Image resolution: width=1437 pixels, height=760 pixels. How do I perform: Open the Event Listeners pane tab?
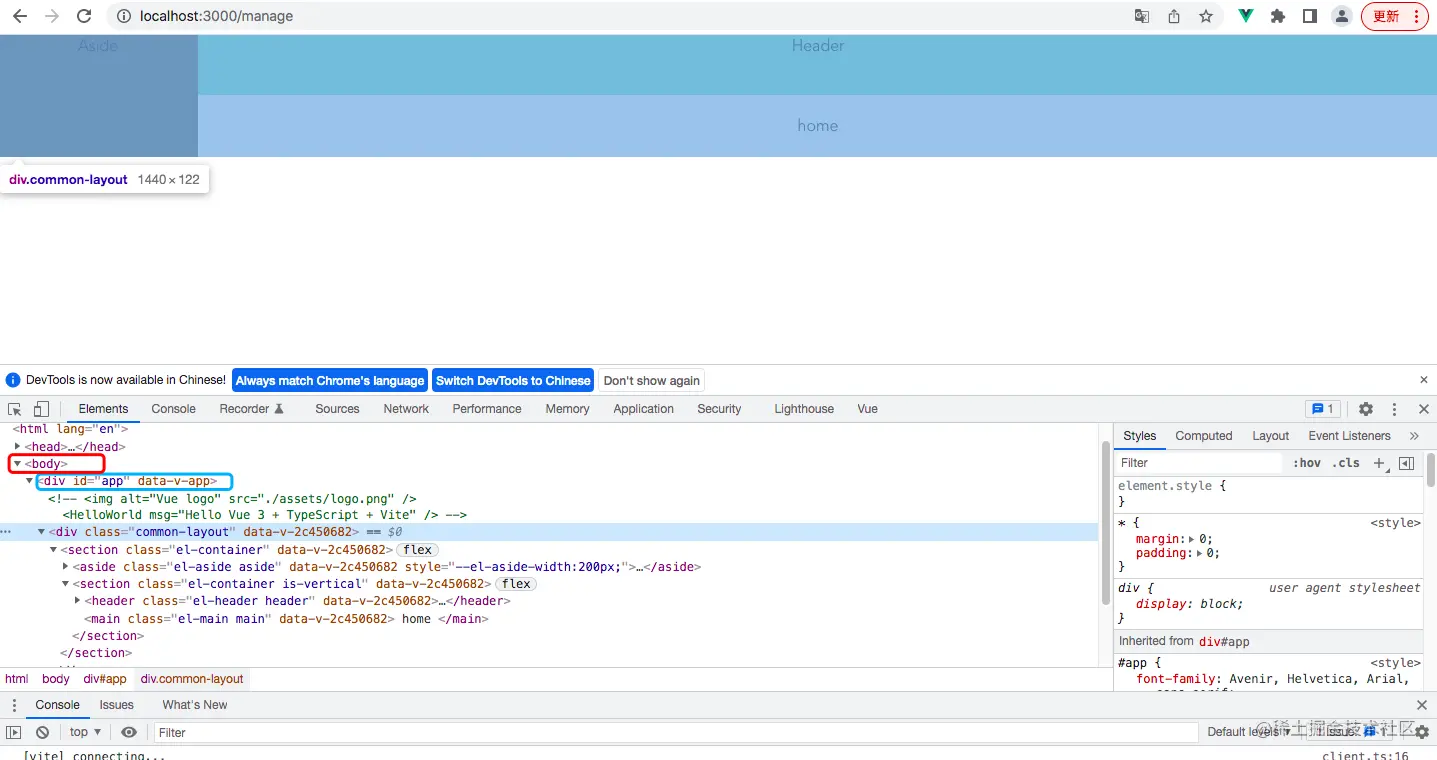coord(1349,436)
